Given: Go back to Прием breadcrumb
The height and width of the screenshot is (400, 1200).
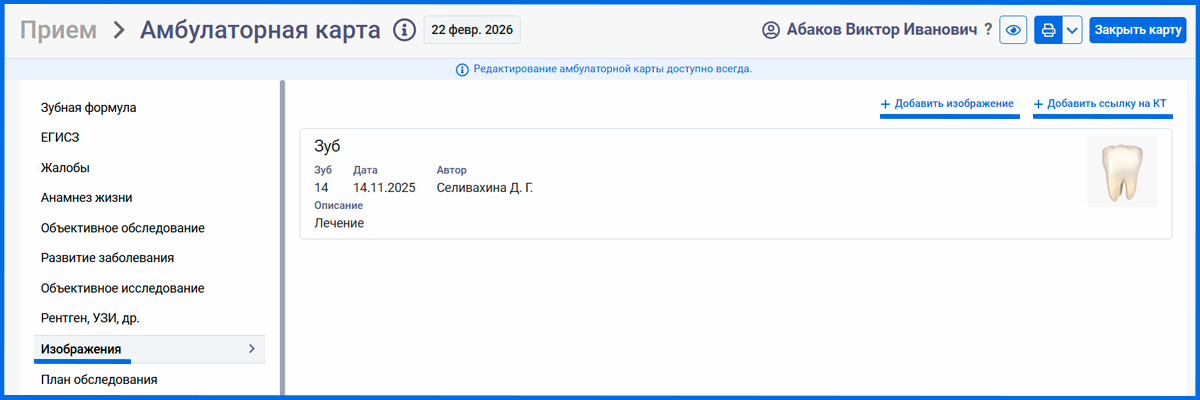Looking at the screenshot, I should point(58,30).
